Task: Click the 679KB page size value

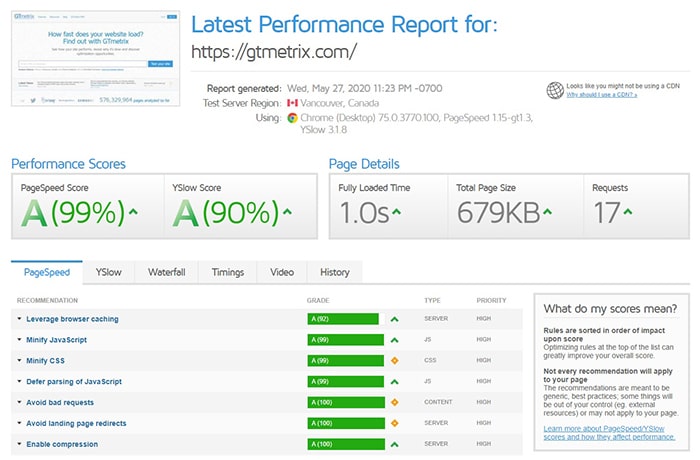Action: [498, 213]
